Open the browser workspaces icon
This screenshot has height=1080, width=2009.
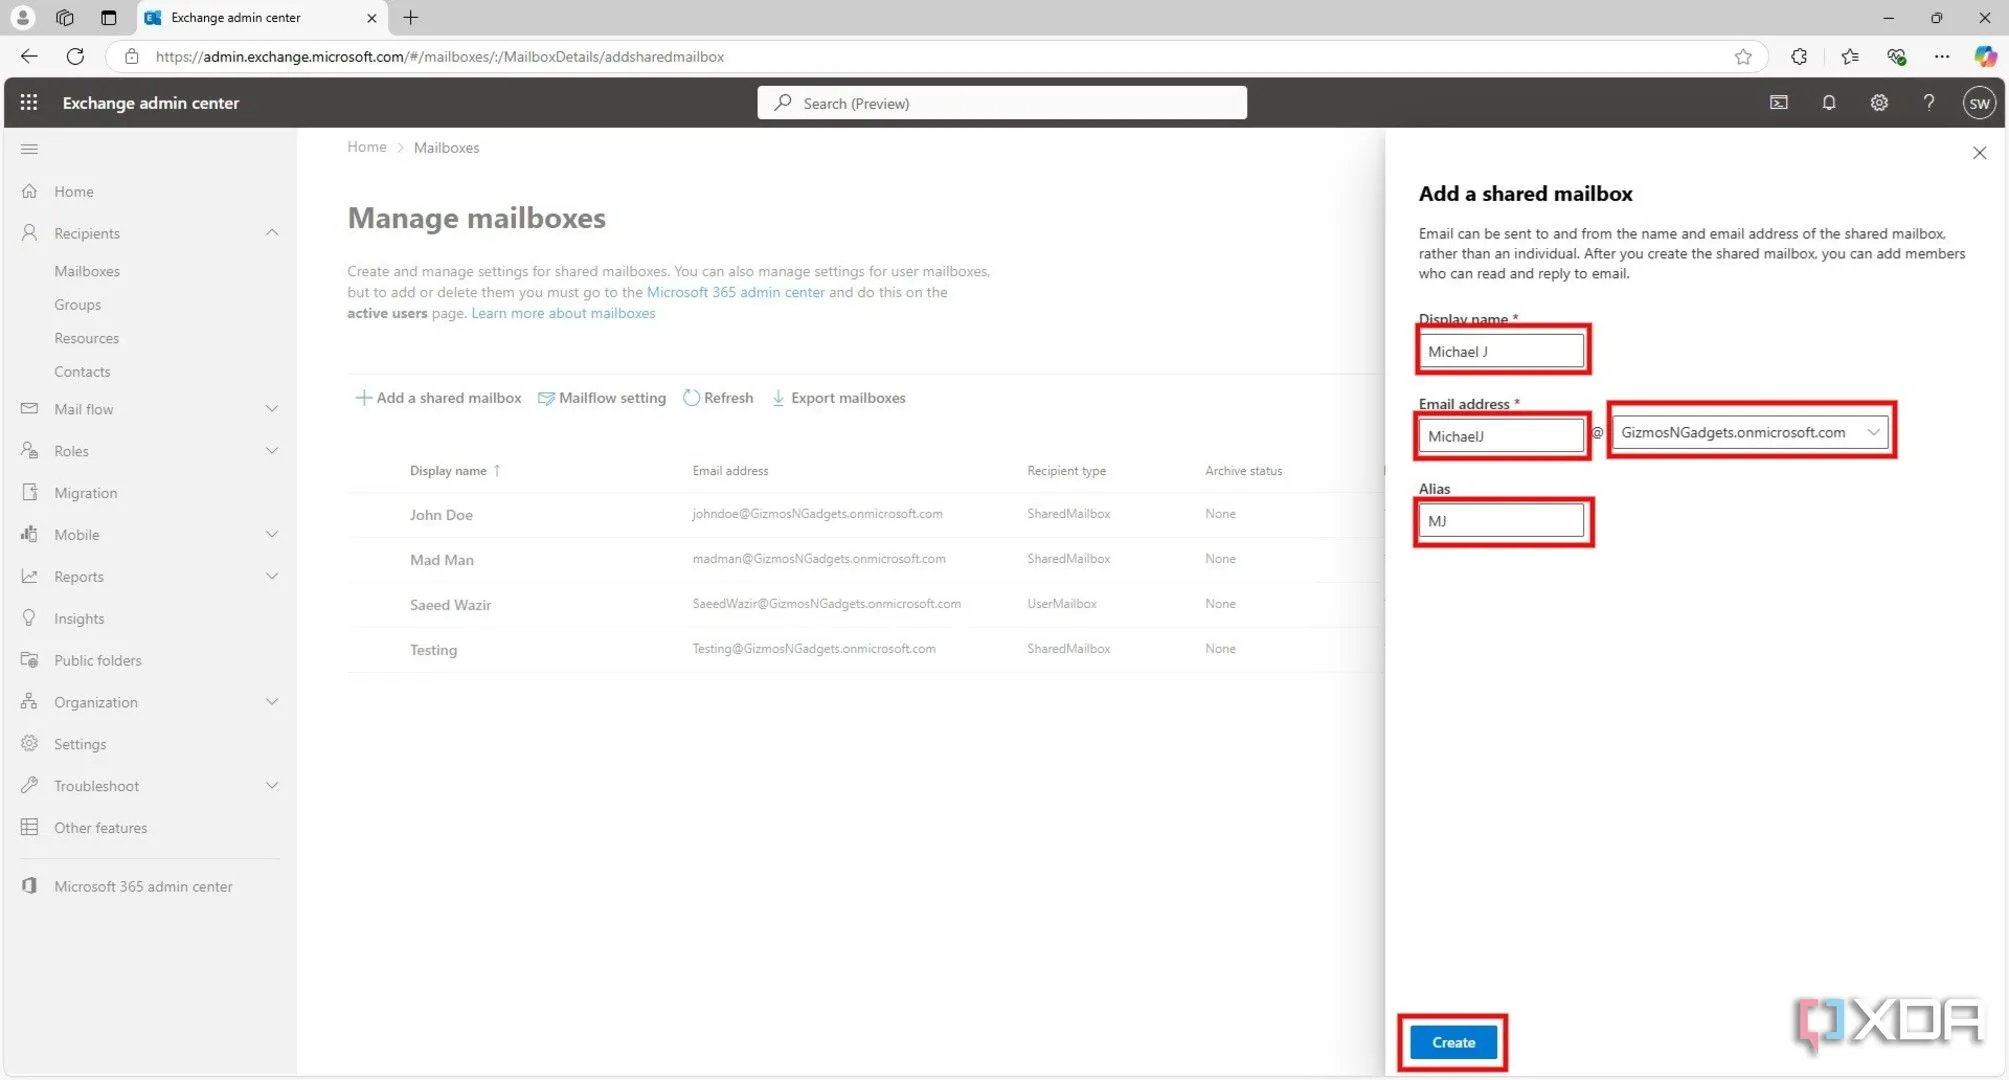pyautogui.click(x=65, y=17)
